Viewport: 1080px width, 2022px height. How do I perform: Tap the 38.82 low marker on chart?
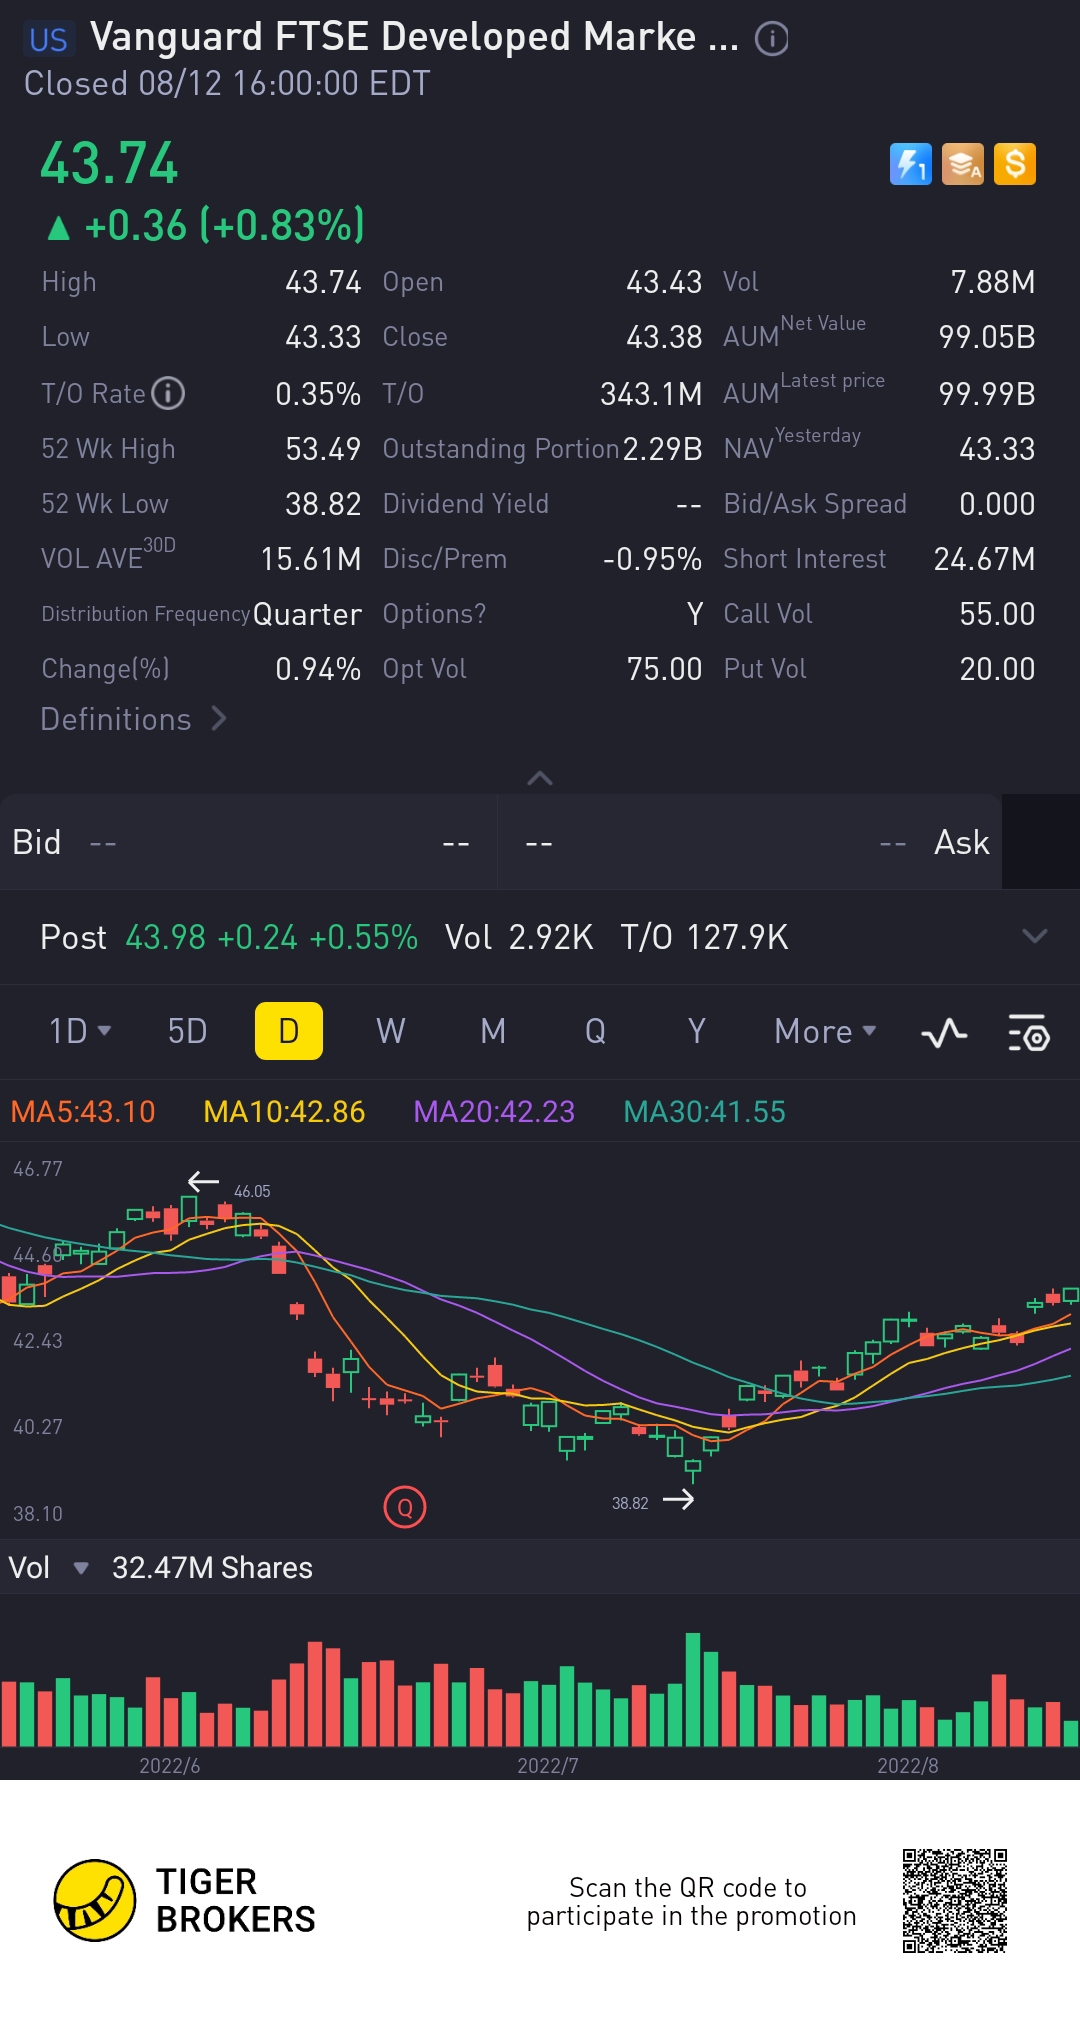pos(630,1503)
